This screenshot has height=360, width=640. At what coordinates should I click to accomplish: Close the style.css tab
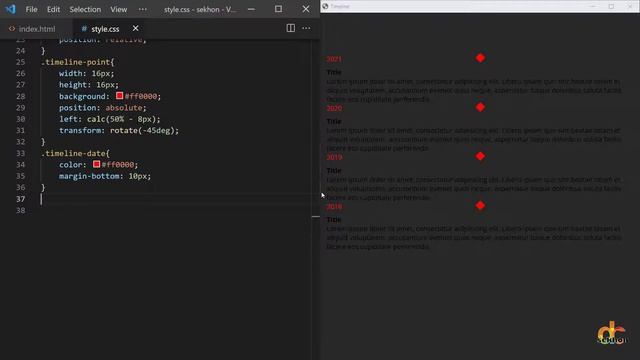(136, 28)
